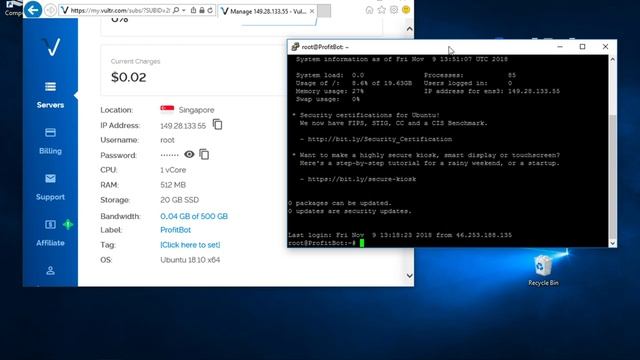The image size is (640, 360).
Task: Click the browser forward arrow button
Action: [x=50, y=10]
